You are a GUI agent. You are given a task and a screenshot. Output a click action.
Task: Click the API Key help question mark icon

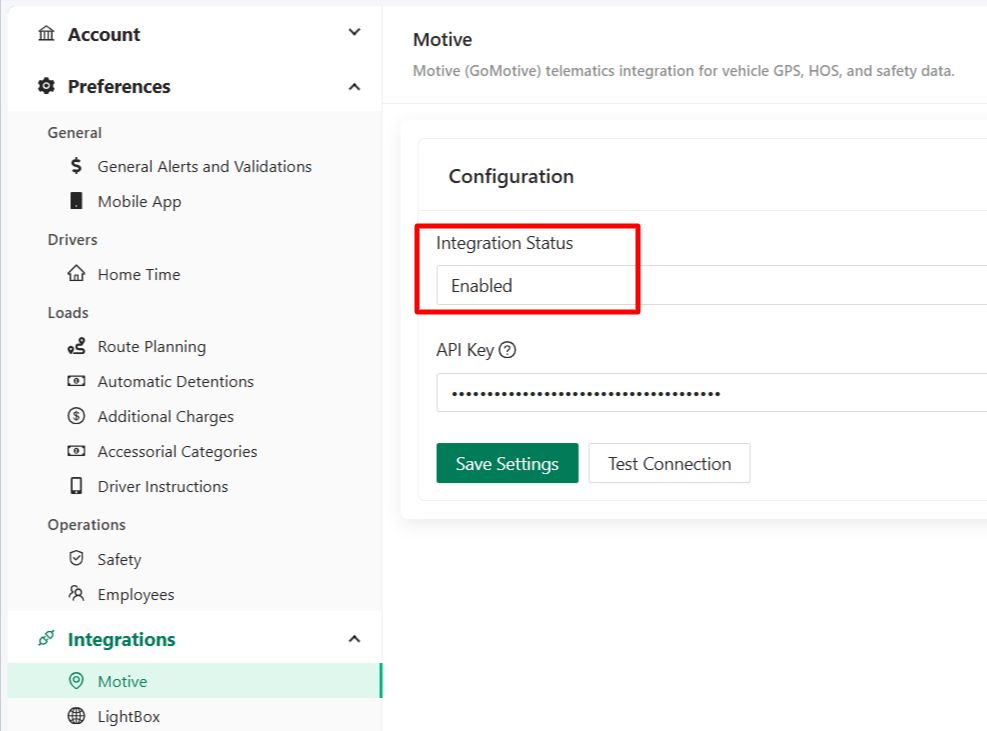(507, 349)
